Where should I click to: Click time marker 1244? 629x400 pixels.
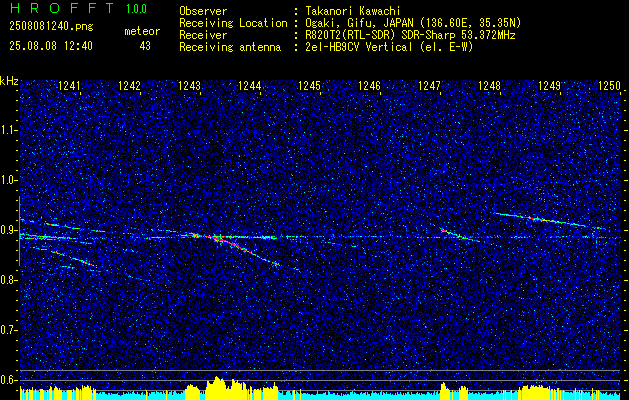coord(250,86)
